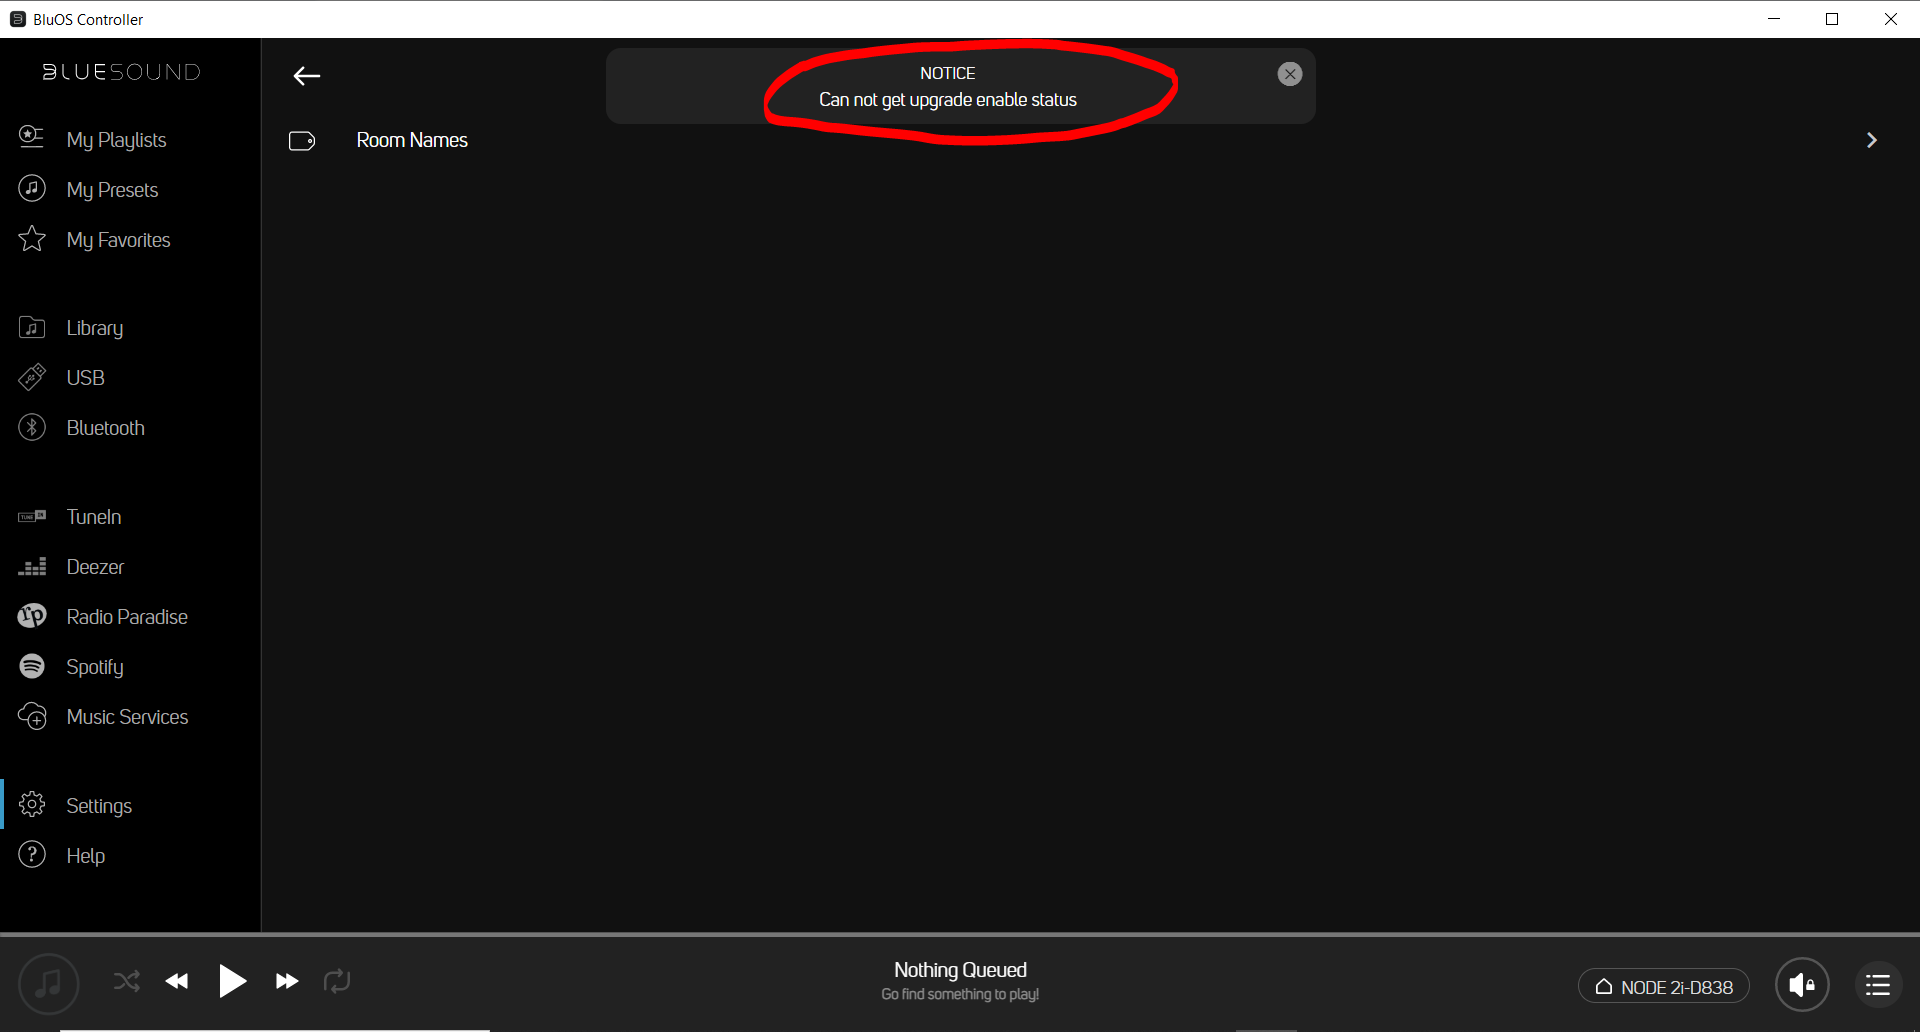Open the play queue list

[x=1877, y=985]
